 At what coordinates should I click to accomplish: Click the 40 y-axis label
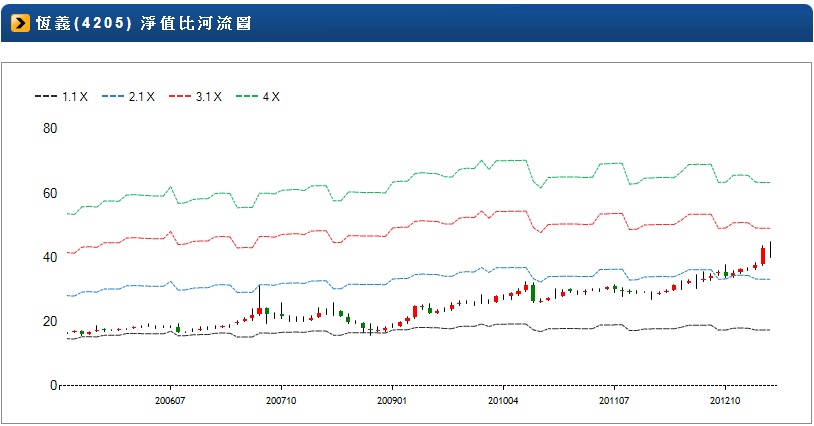point(50,257)
